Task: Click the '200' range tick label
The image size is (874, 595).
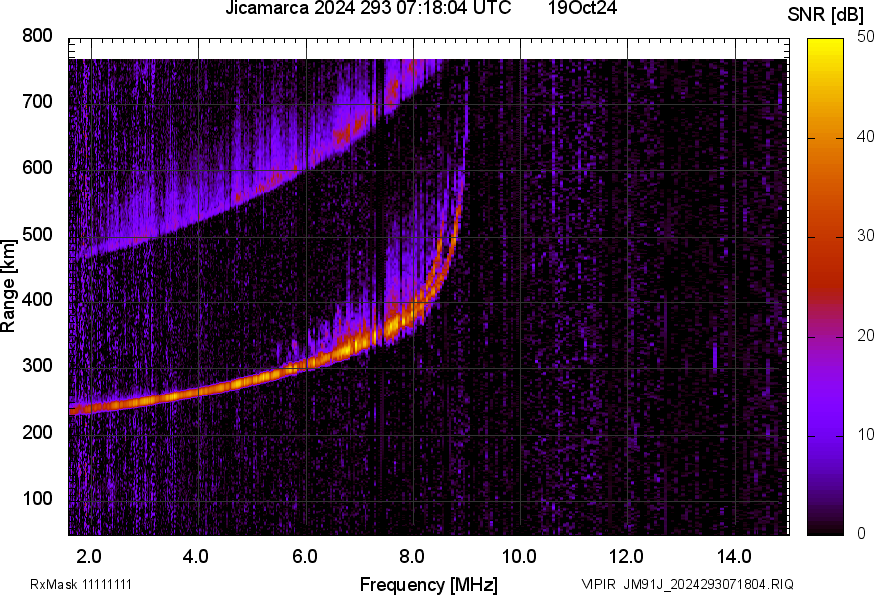Action: click(x=37, y=432)
